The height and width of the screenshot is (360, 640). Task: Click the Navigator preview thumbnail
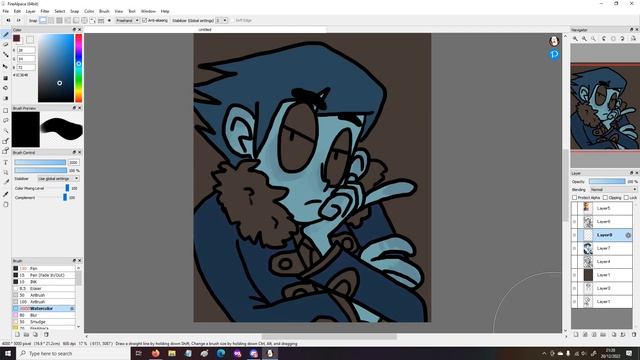click(605, 106)
